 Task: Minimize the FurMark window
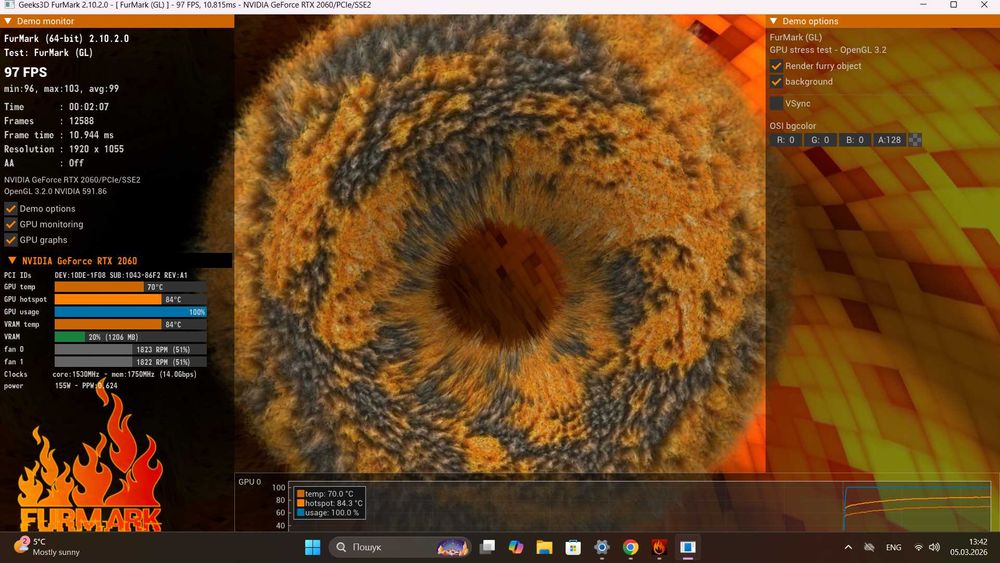pos(923,5)
